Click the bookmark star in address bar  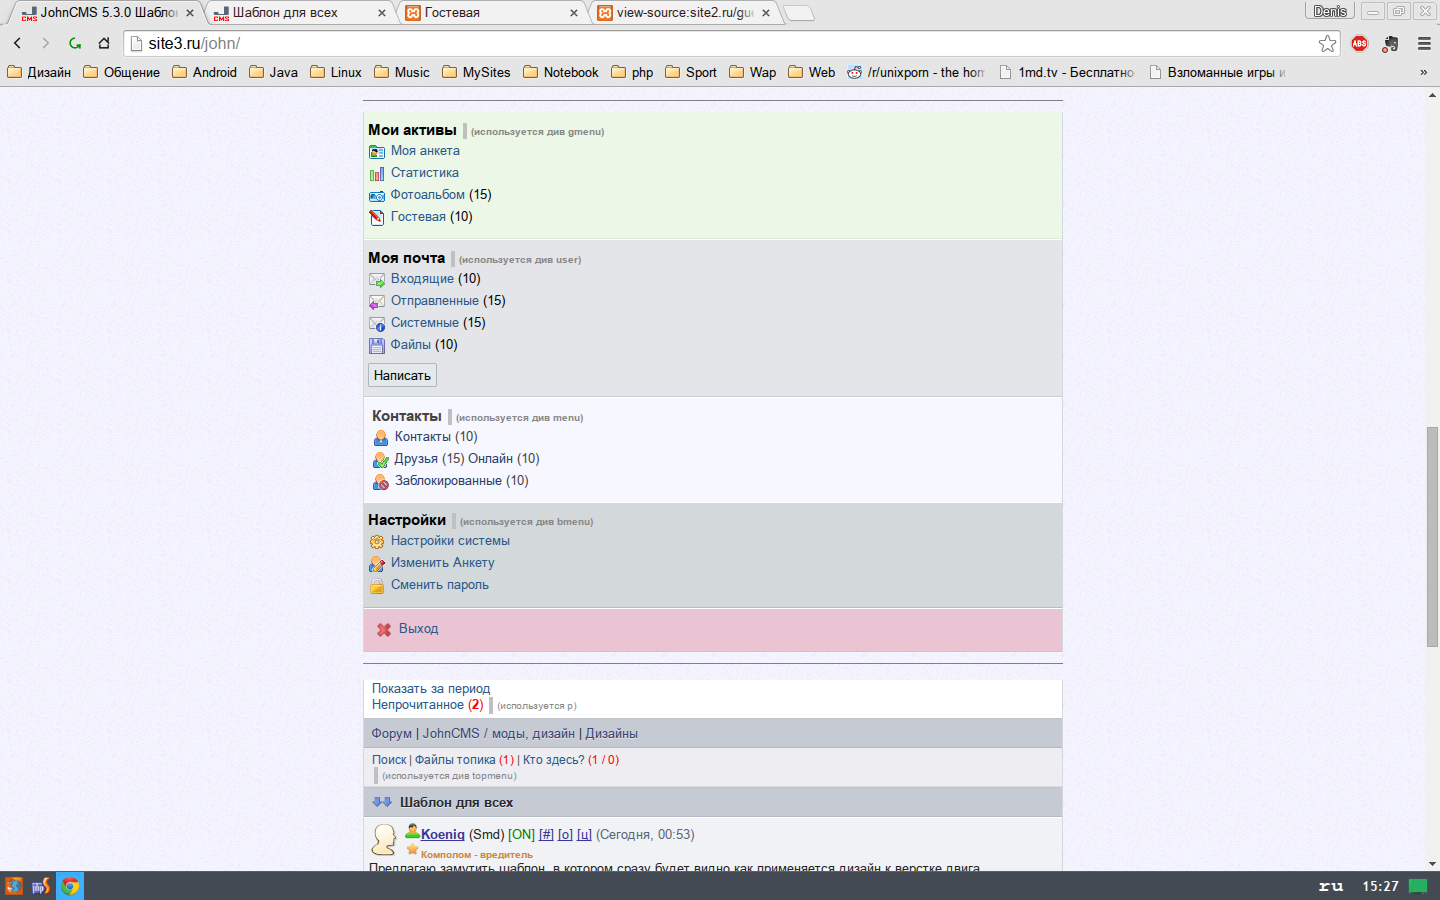1327,43
